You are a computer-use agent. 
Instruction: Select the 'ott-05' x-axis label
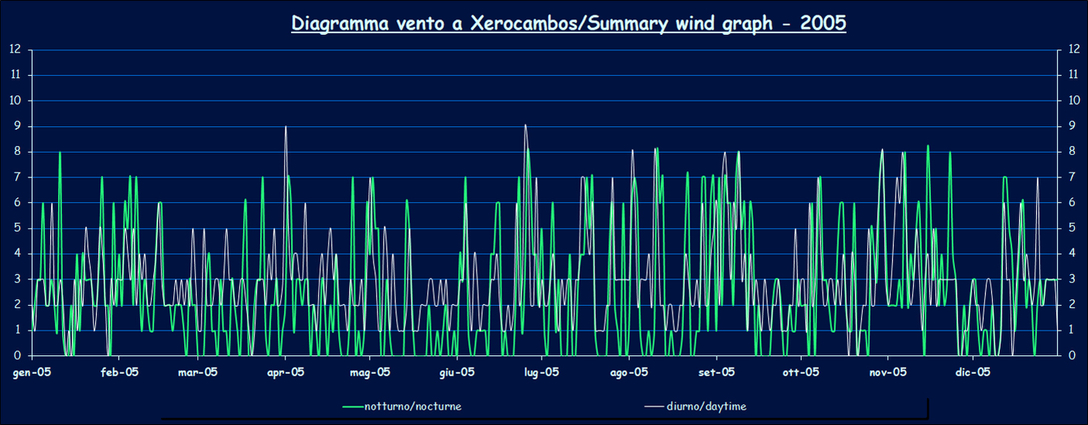tap(800, 372)
